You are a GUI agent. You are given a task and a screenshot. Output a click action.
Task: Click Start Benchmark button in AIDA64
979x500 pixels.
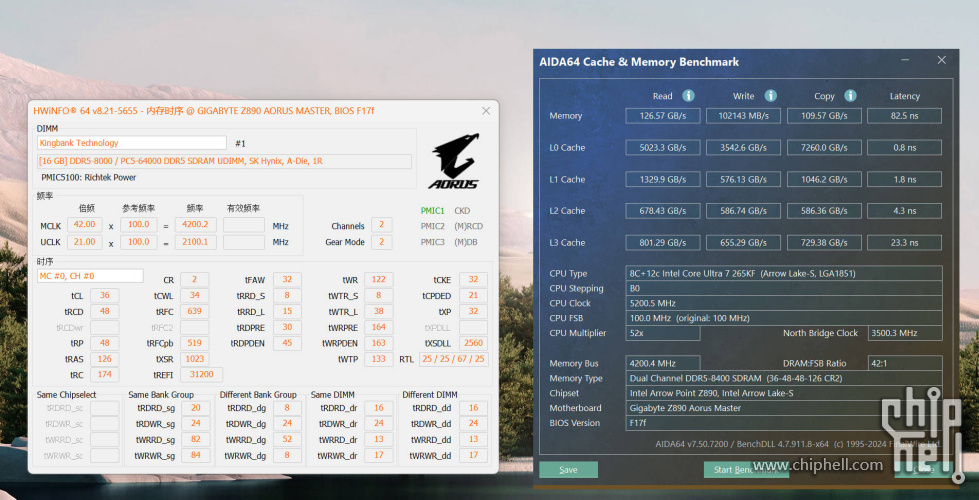click(746, 469)
